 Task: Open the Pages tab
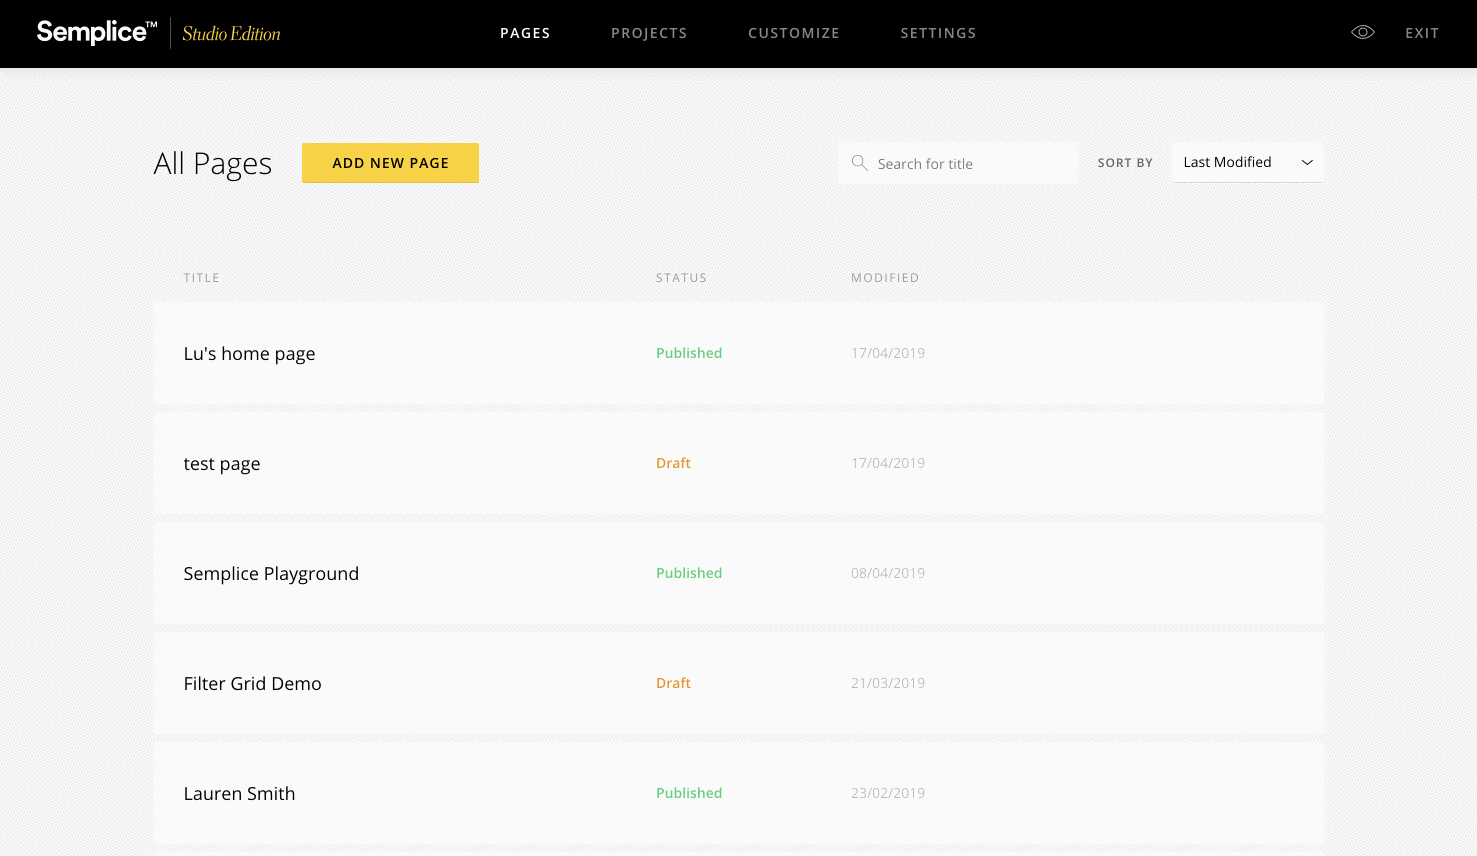(x=525, y=33)
